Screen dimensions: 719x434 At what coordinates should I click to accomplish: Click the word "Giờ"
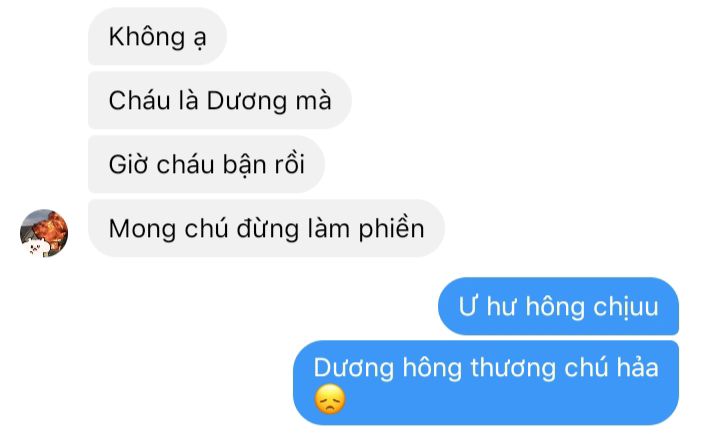click(128, 165)
